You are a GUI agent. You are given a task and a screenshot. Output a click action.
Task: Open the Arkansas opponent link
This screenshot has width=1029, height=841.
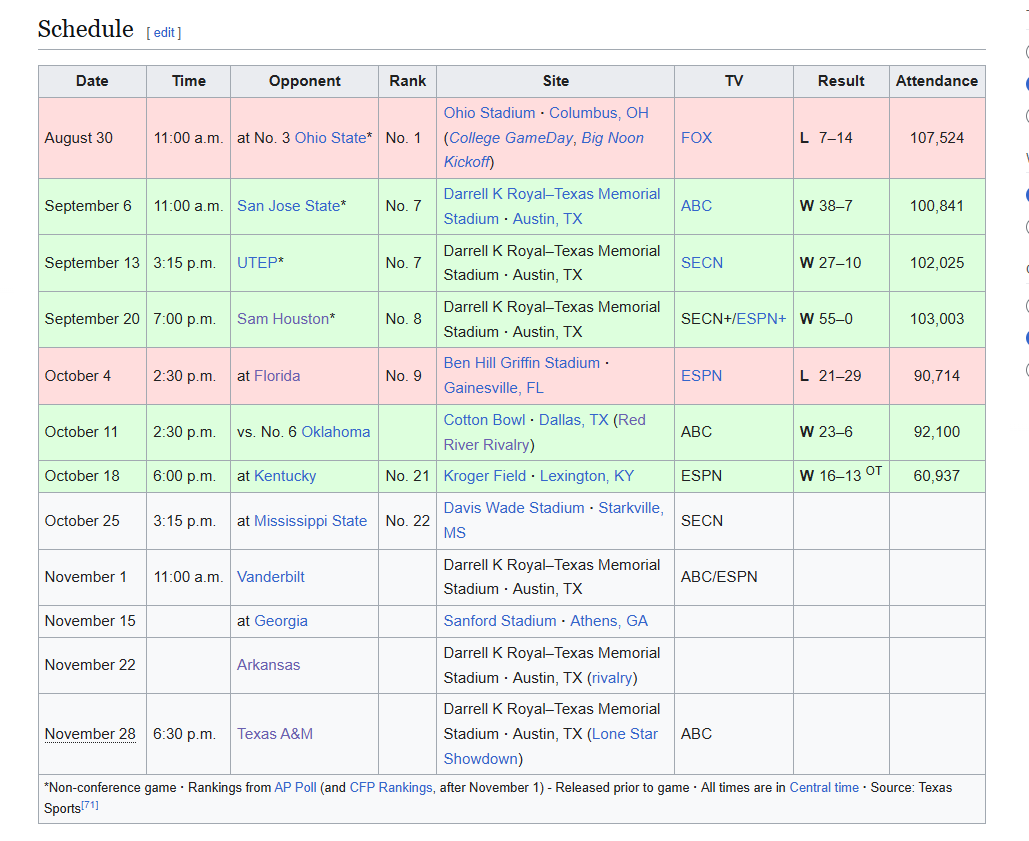pos(268,665)
